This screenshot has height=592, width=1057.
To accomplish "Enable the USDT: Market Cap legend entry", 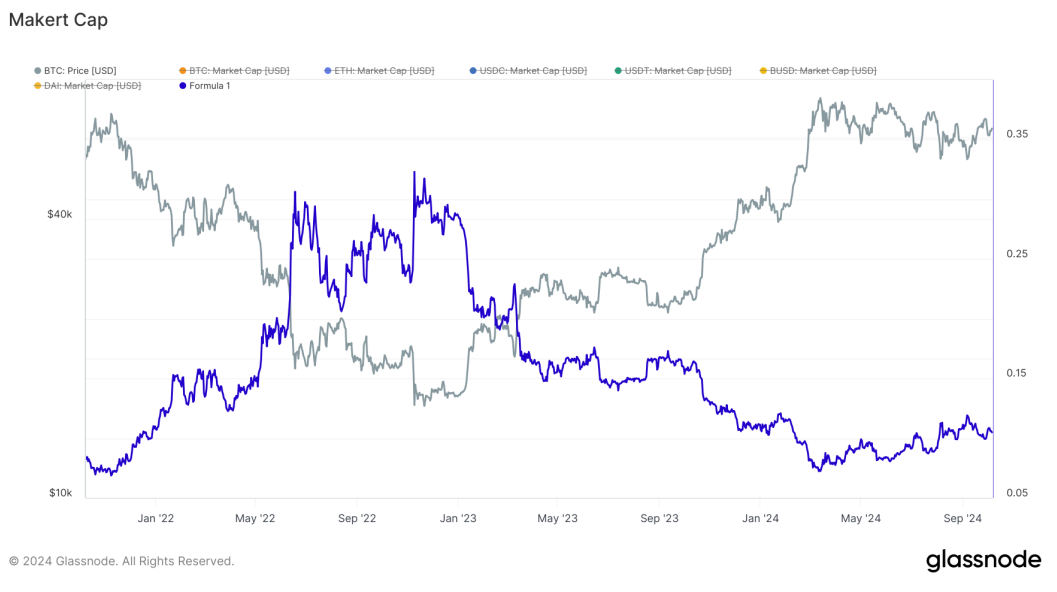I will [x=677, y=71].
